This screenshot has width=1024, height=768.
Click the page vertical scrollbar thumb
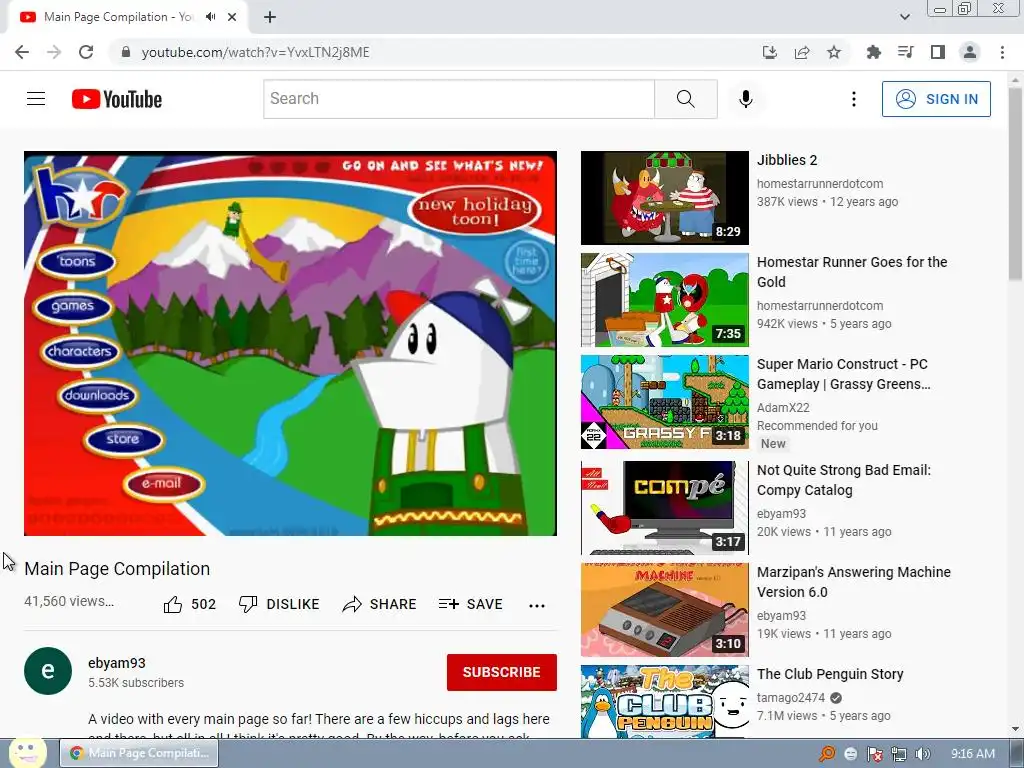pyautogui.click(x=1016, y=184)
